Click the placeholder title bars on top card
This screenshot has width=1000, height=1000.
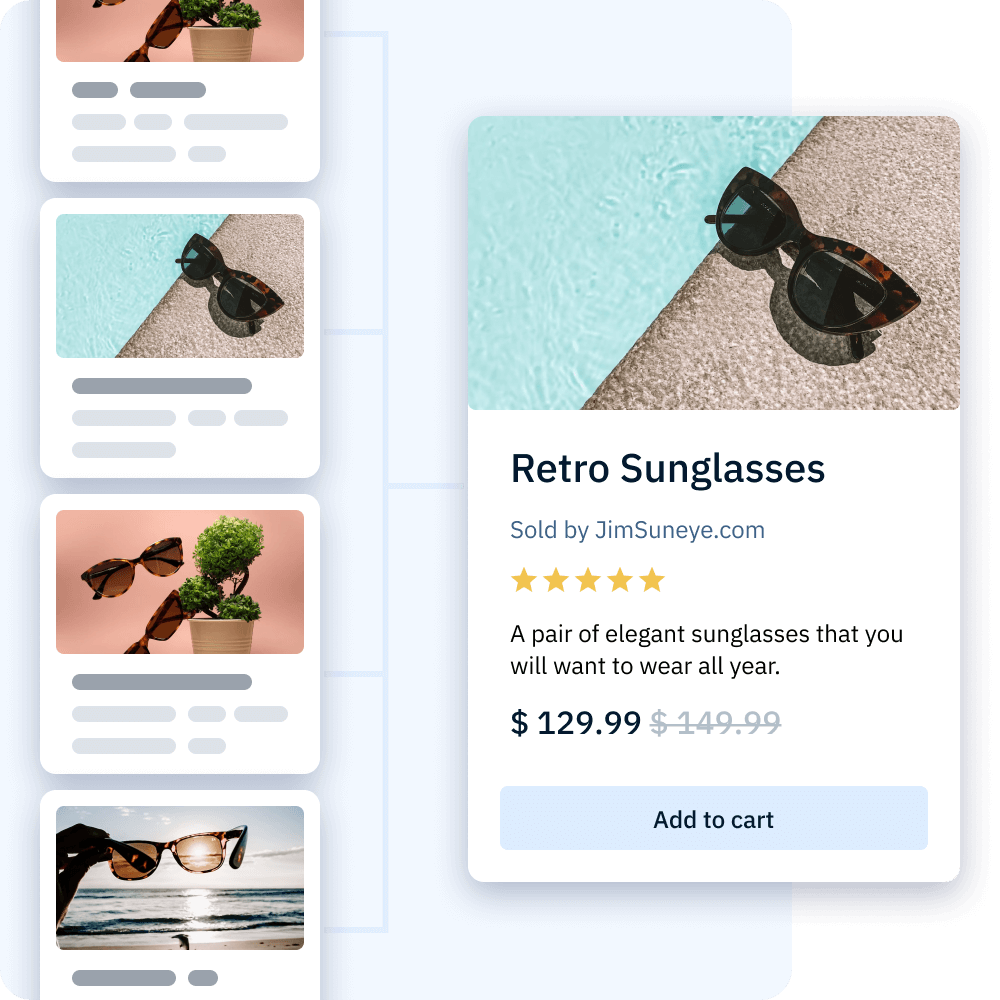[x=139, y=90]
